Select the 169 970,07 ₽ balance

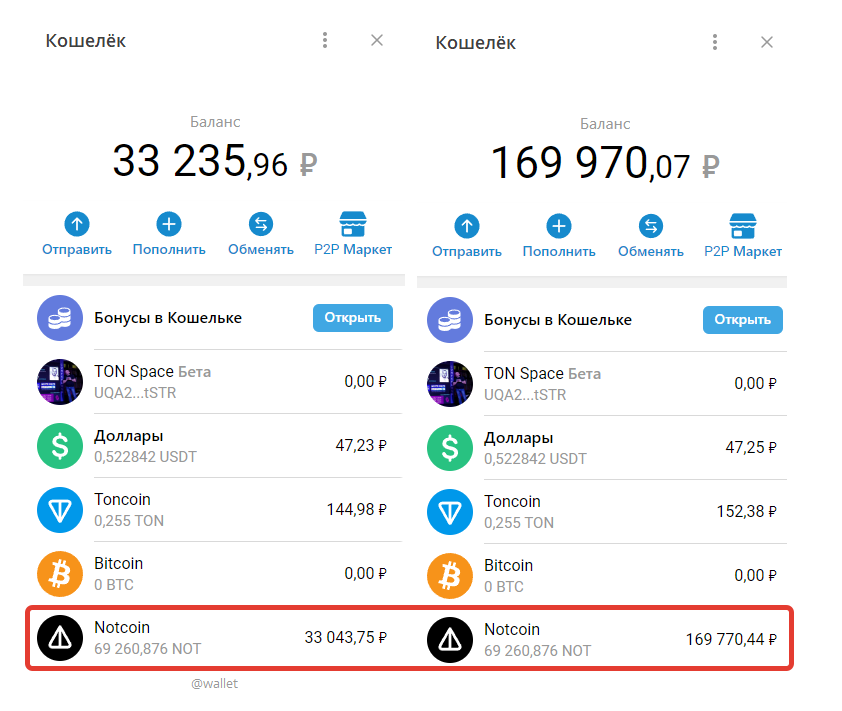click(605, 163)
